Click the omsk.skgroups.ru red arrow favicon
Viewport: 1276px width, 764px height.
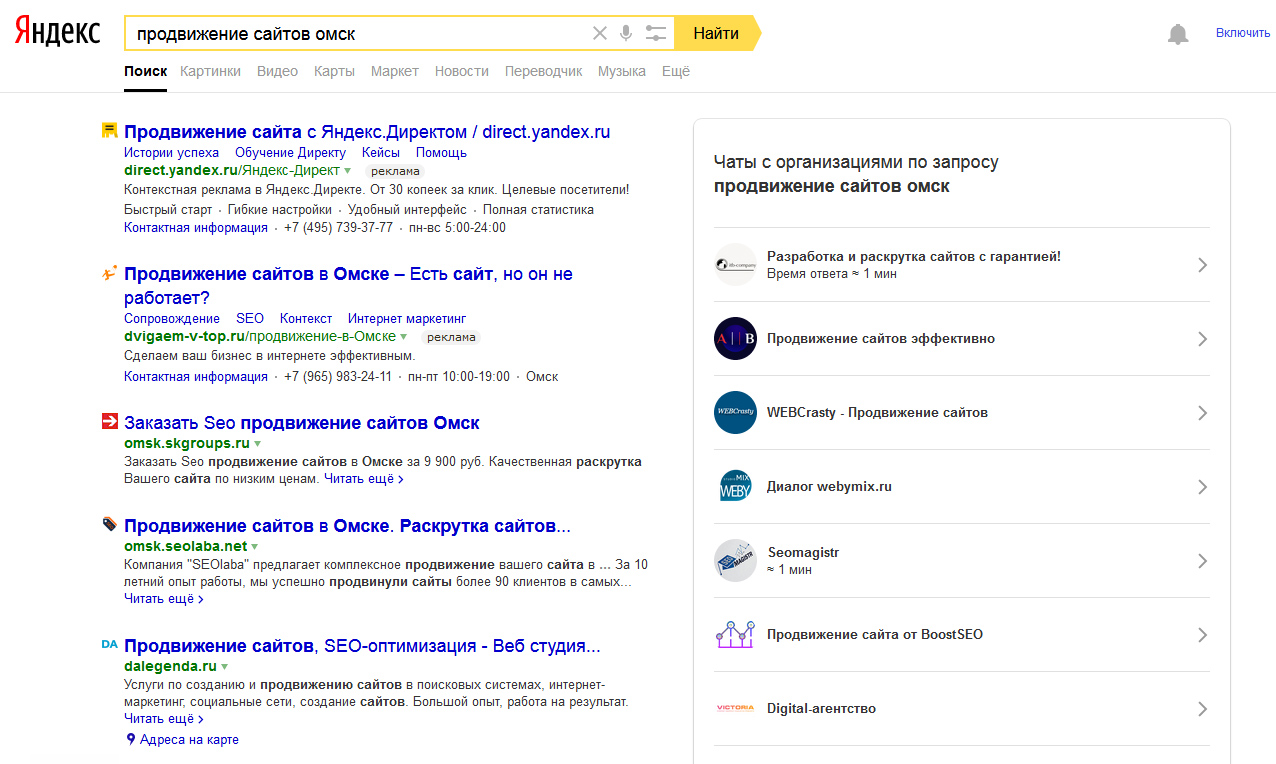point(110,422)
